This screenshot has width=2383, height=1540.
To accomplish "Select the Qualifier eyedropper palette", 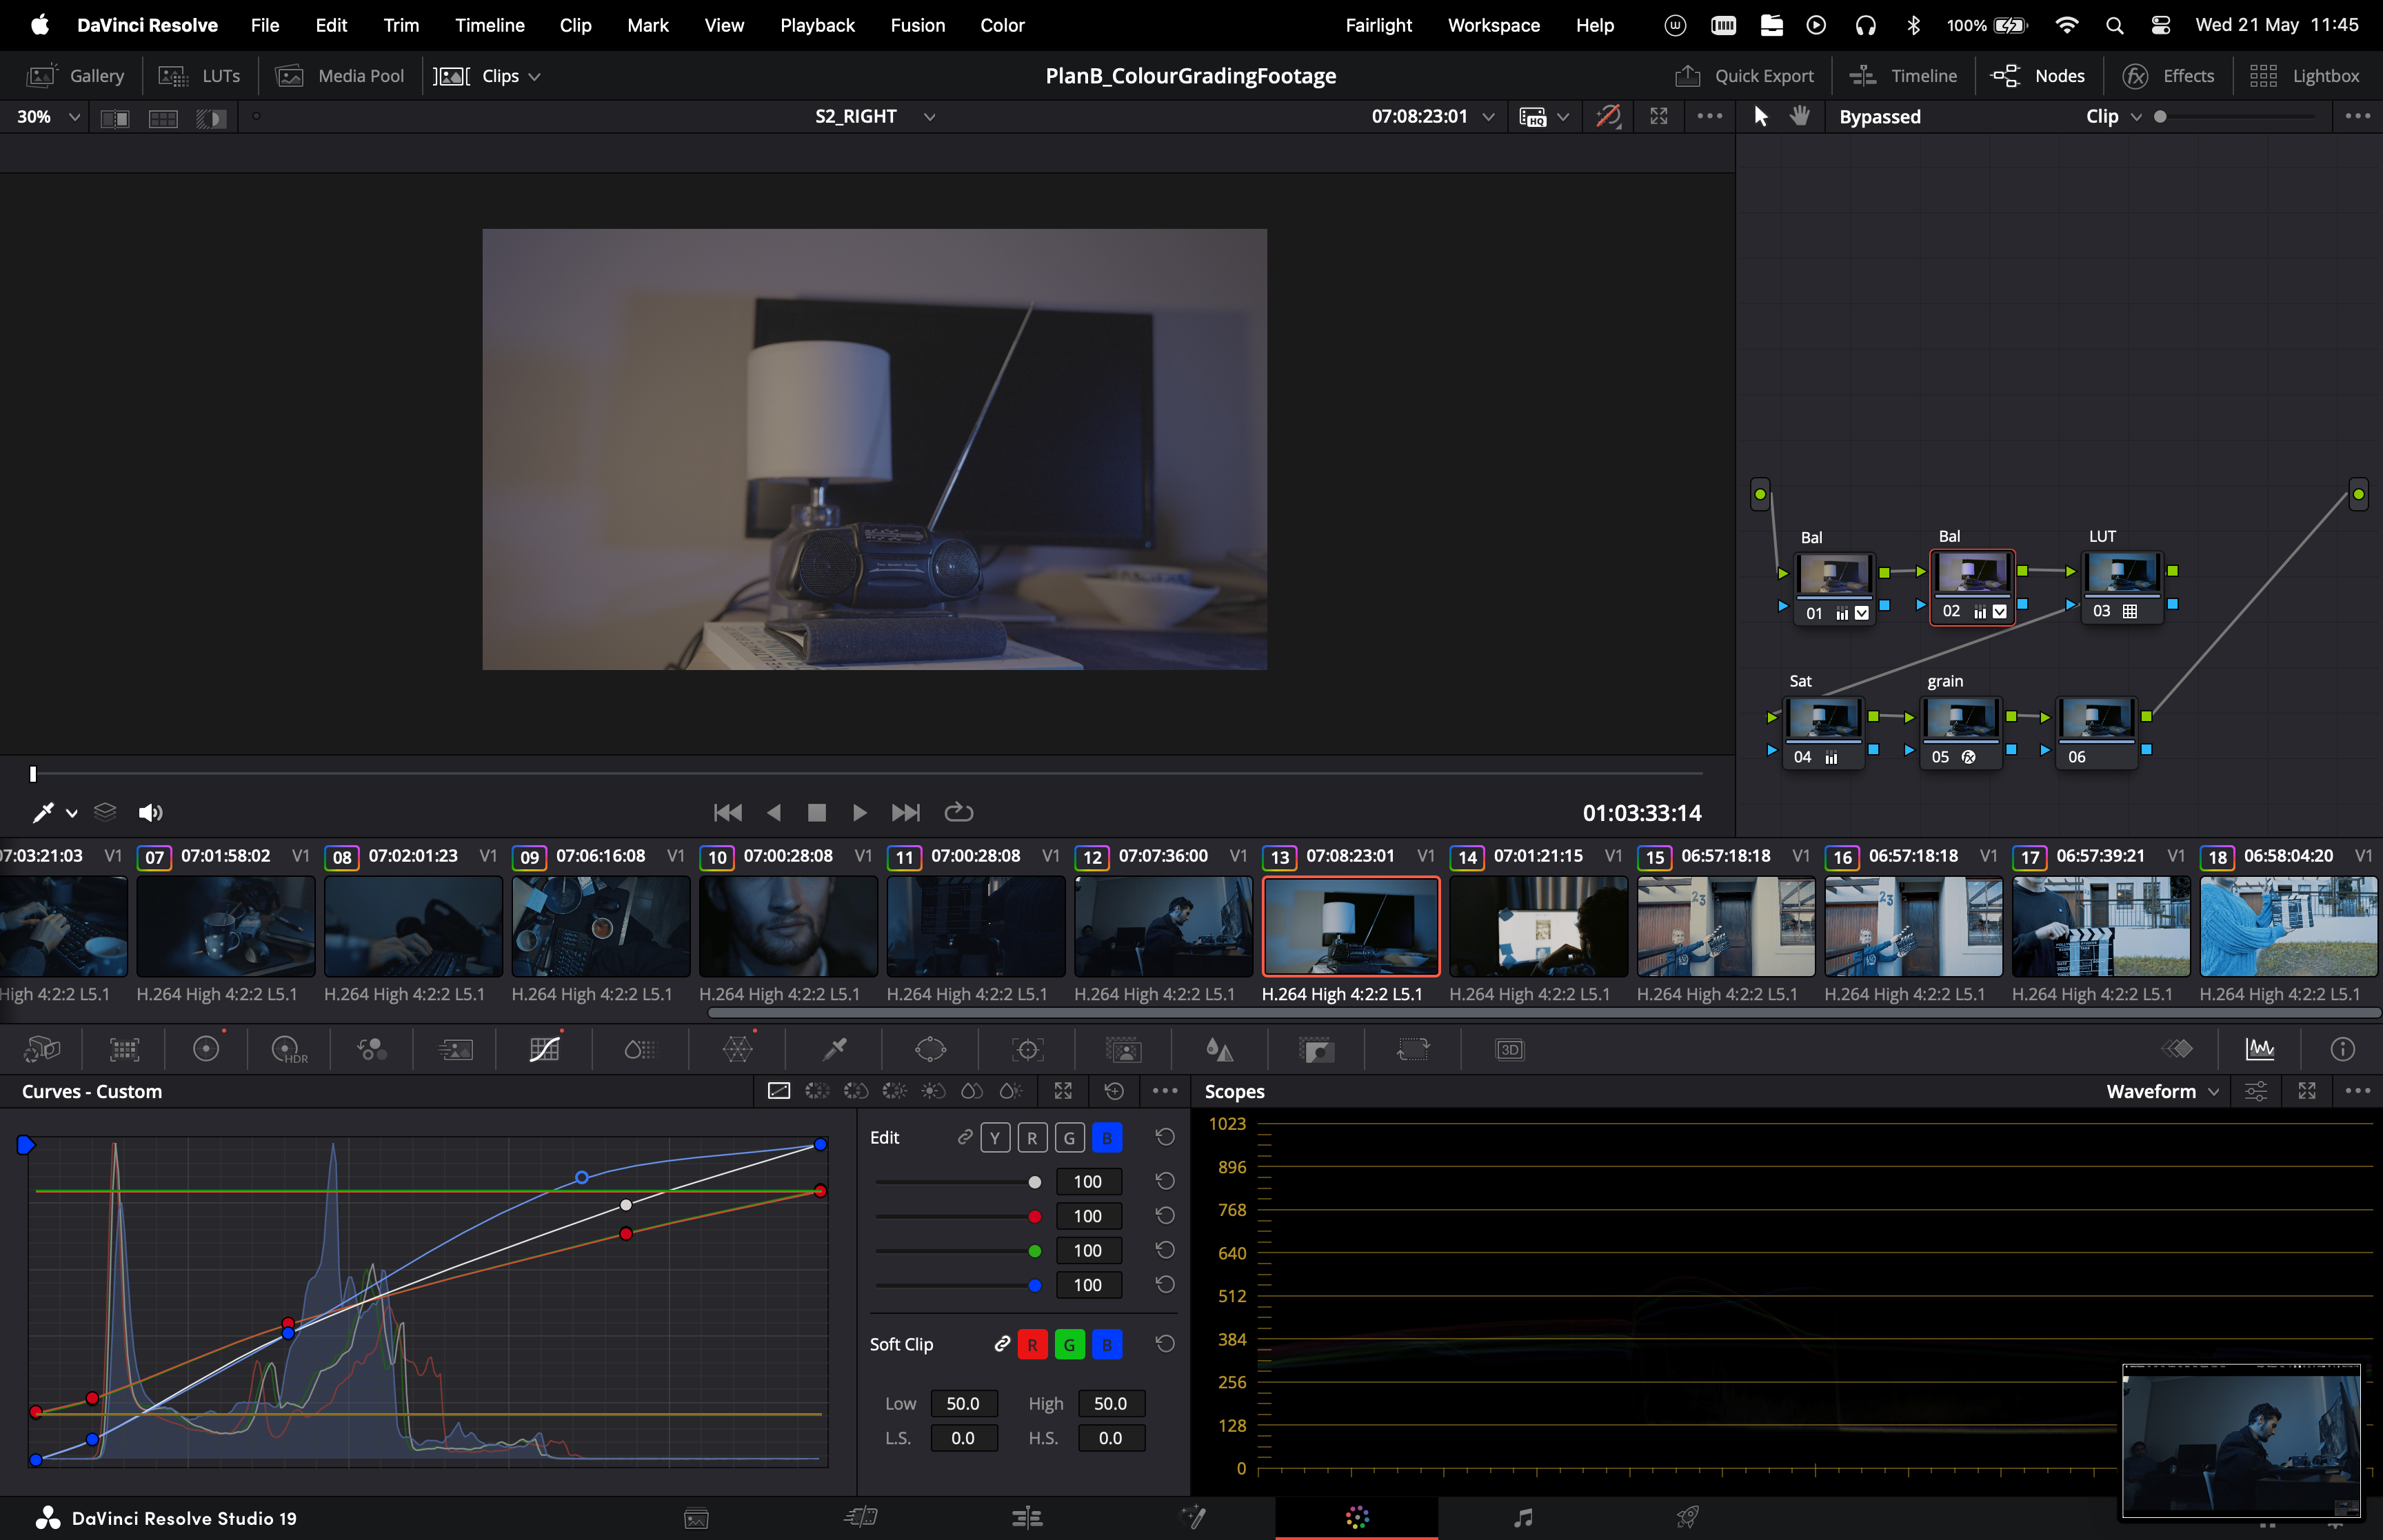I will click(834, 1049).
